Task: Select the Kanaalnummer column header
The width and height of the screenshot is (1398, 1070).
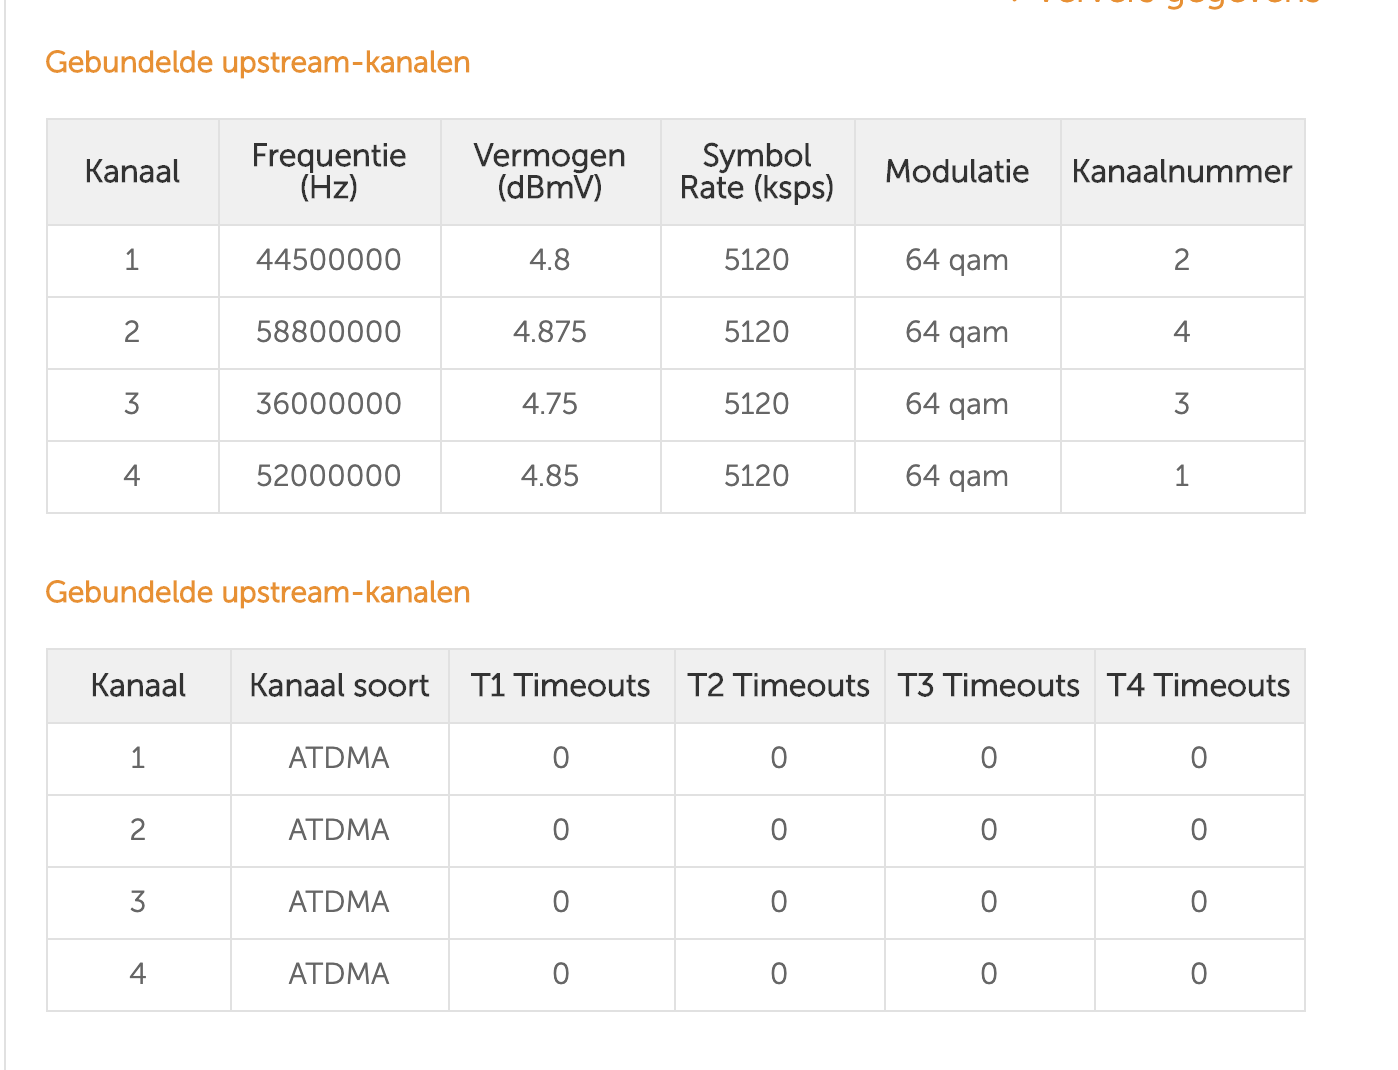Action: (1181, 171)
